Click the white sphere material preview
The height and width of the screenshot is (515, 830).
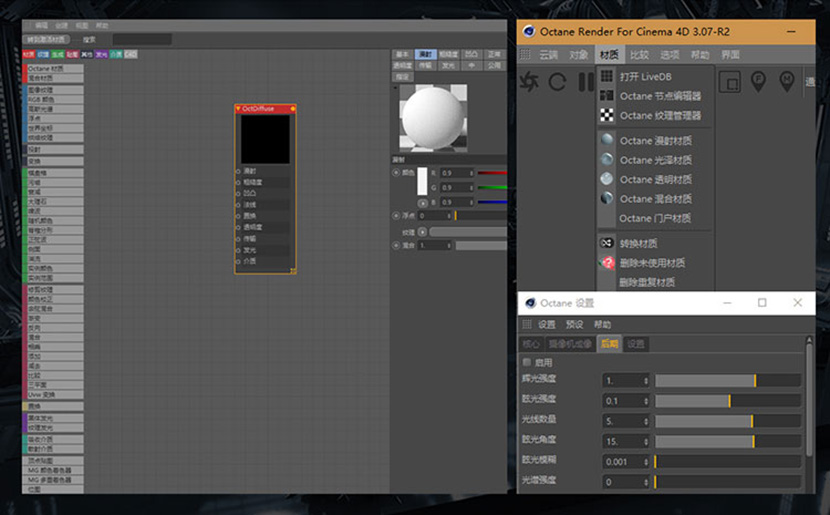click(432, 118)
